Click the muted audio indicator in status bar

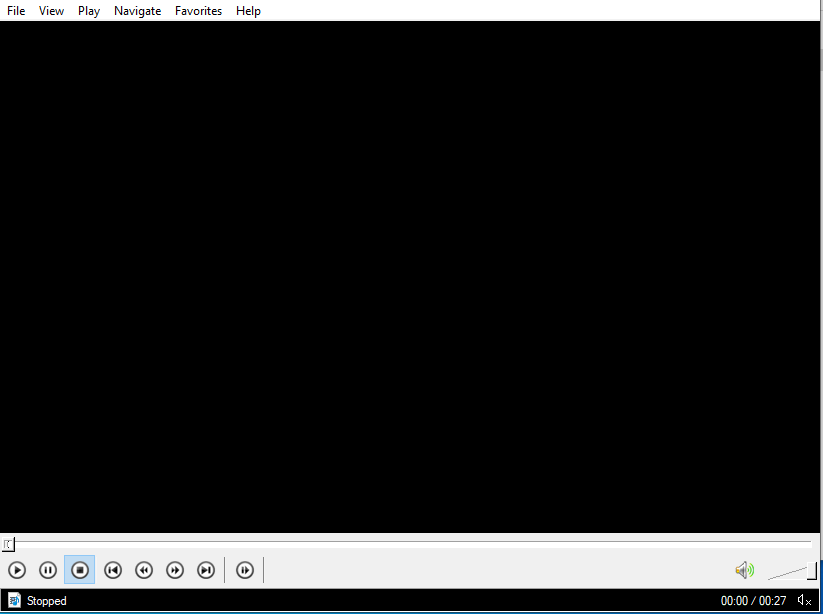click(x=804, y=600)
